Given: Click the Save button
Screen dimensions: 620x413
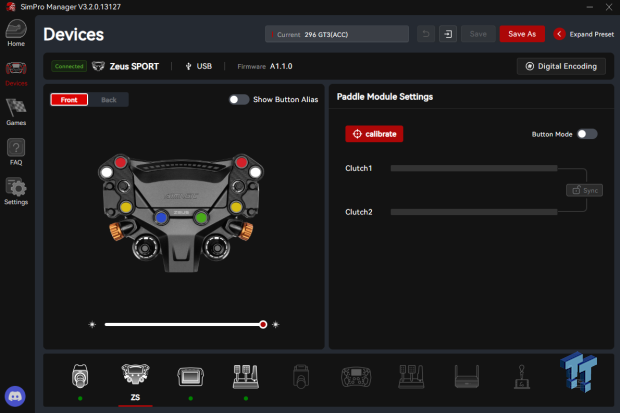Looking at the screenshot, I should coord(478,34).
